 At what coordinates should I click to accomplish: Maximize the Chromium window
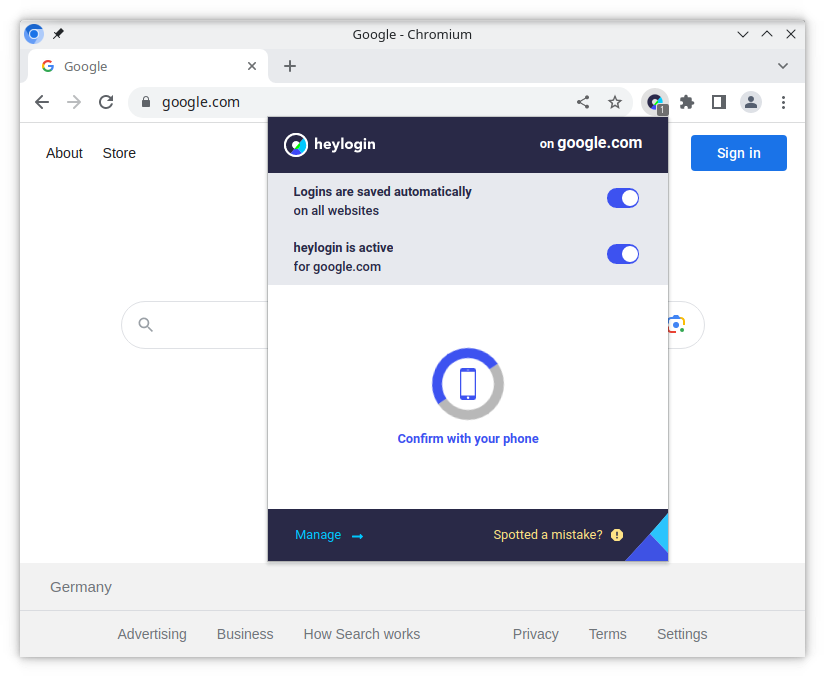(767, 34)
